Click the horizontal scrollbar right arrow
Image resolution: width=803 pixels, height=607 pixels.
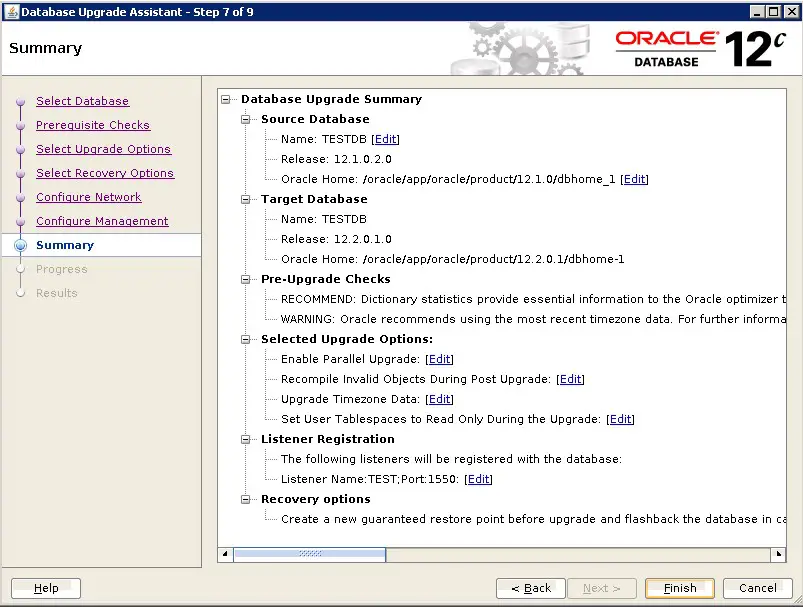click(778, 554)
